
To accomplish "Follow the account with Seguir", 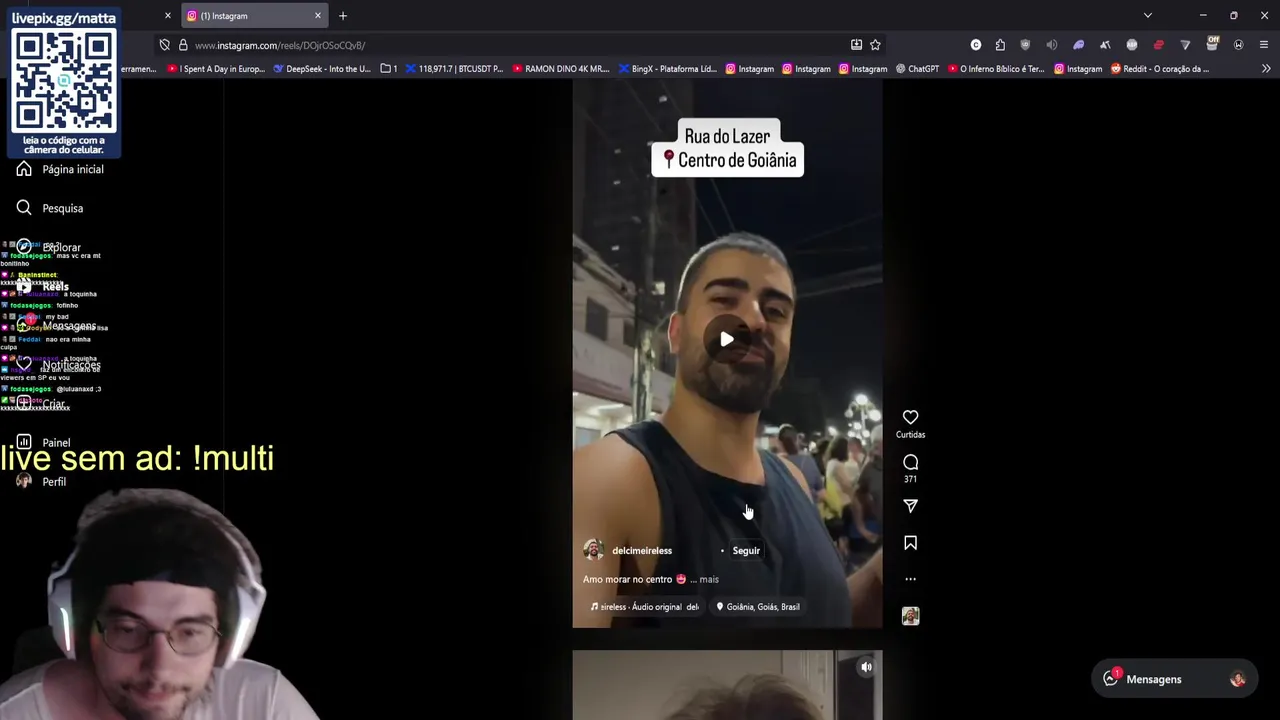I will [x=746, y=551].
